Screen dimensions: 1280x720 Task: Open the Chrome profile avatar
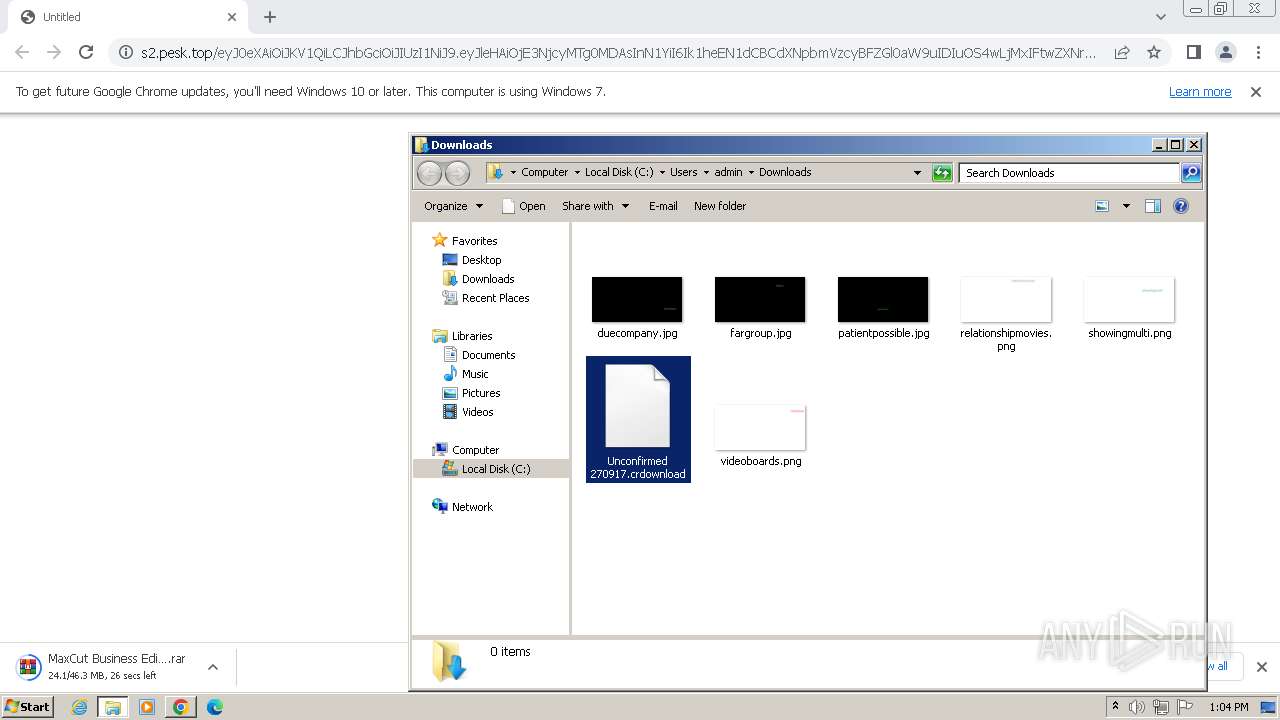(x=1225, y=52)
